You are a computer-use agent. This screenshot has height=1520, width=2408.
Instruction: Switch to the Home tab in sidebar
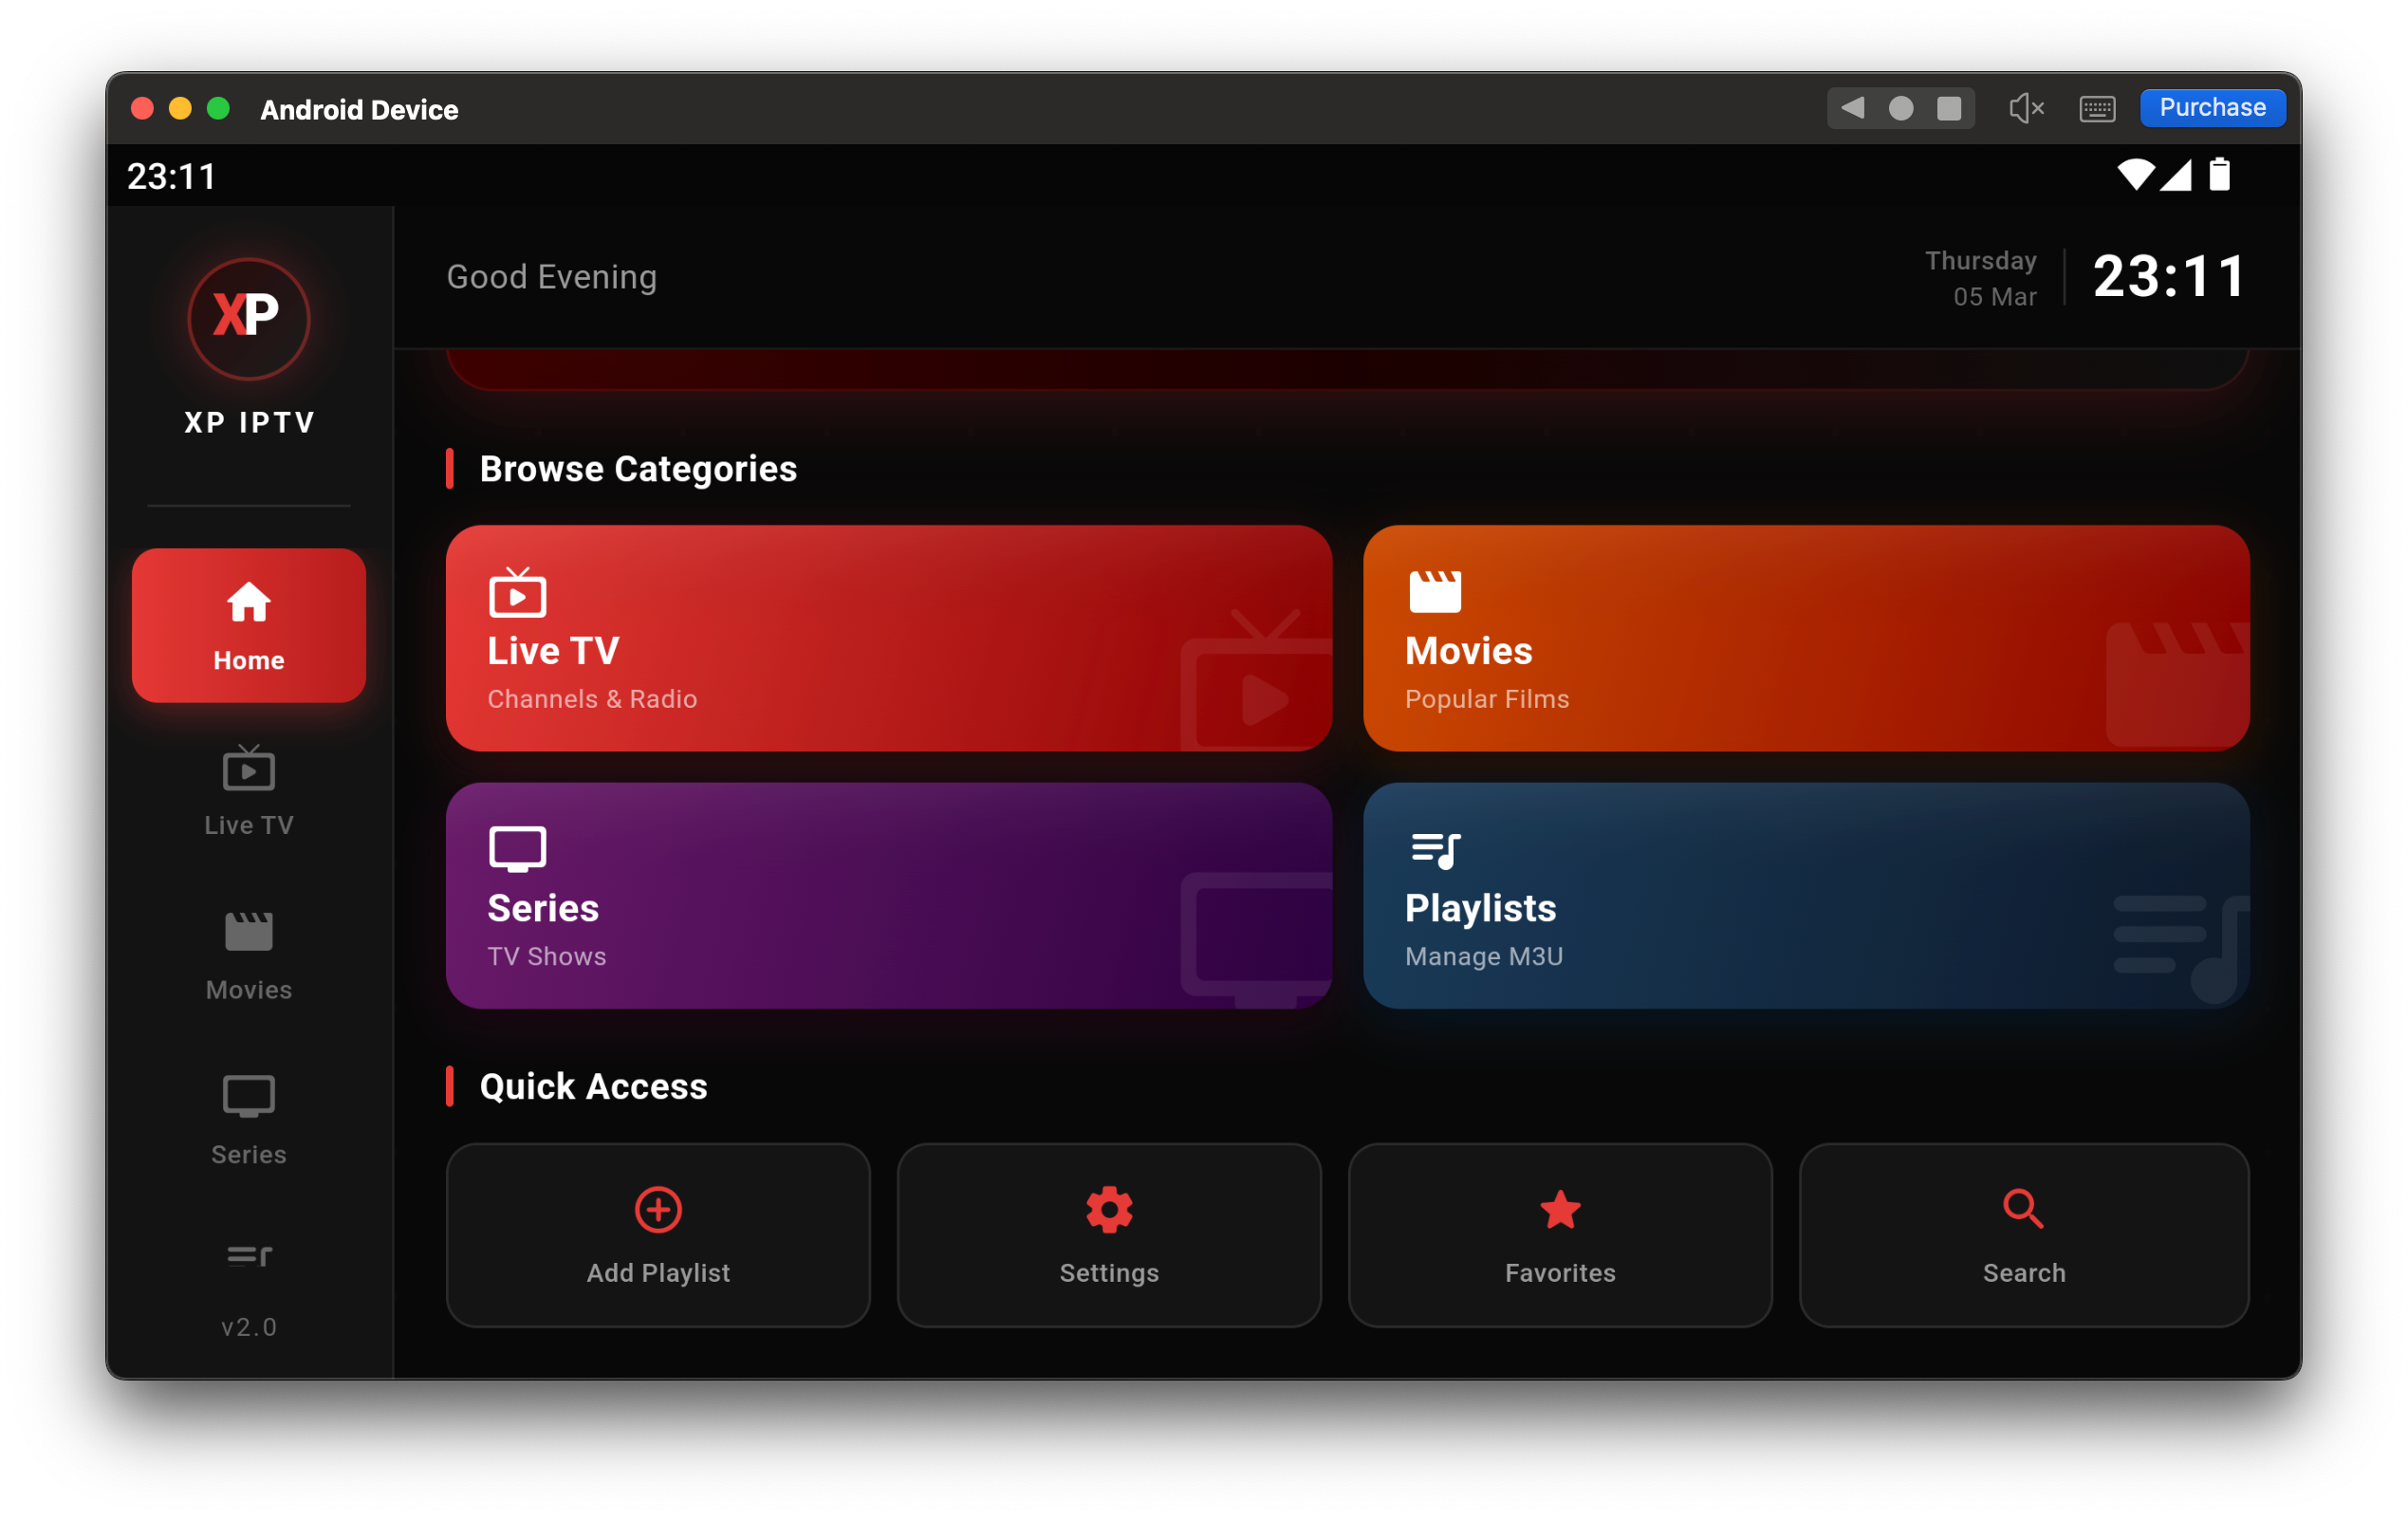coord(248,625)
